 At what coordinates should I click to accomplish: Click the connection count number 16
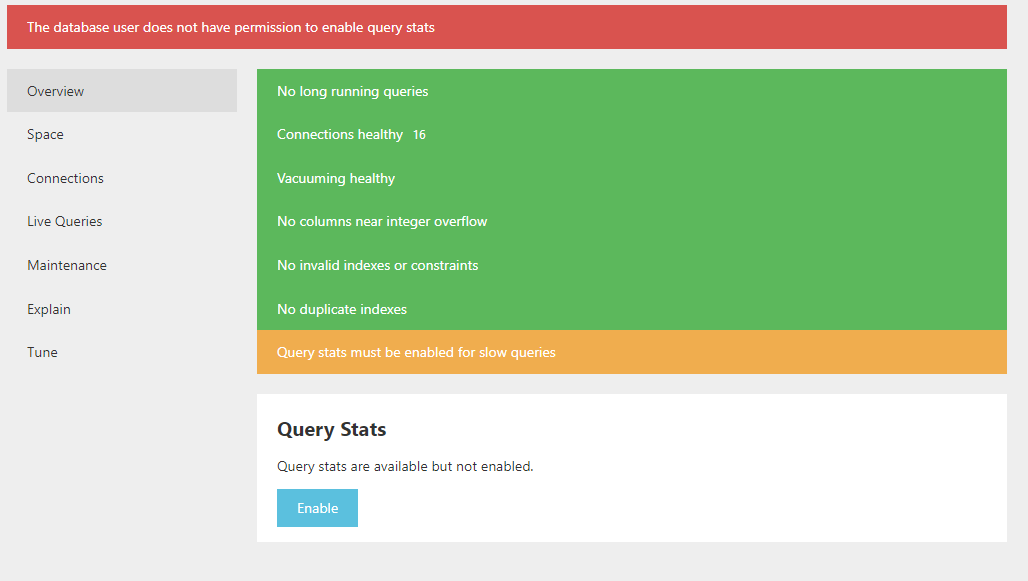click(x=419, y=135)
